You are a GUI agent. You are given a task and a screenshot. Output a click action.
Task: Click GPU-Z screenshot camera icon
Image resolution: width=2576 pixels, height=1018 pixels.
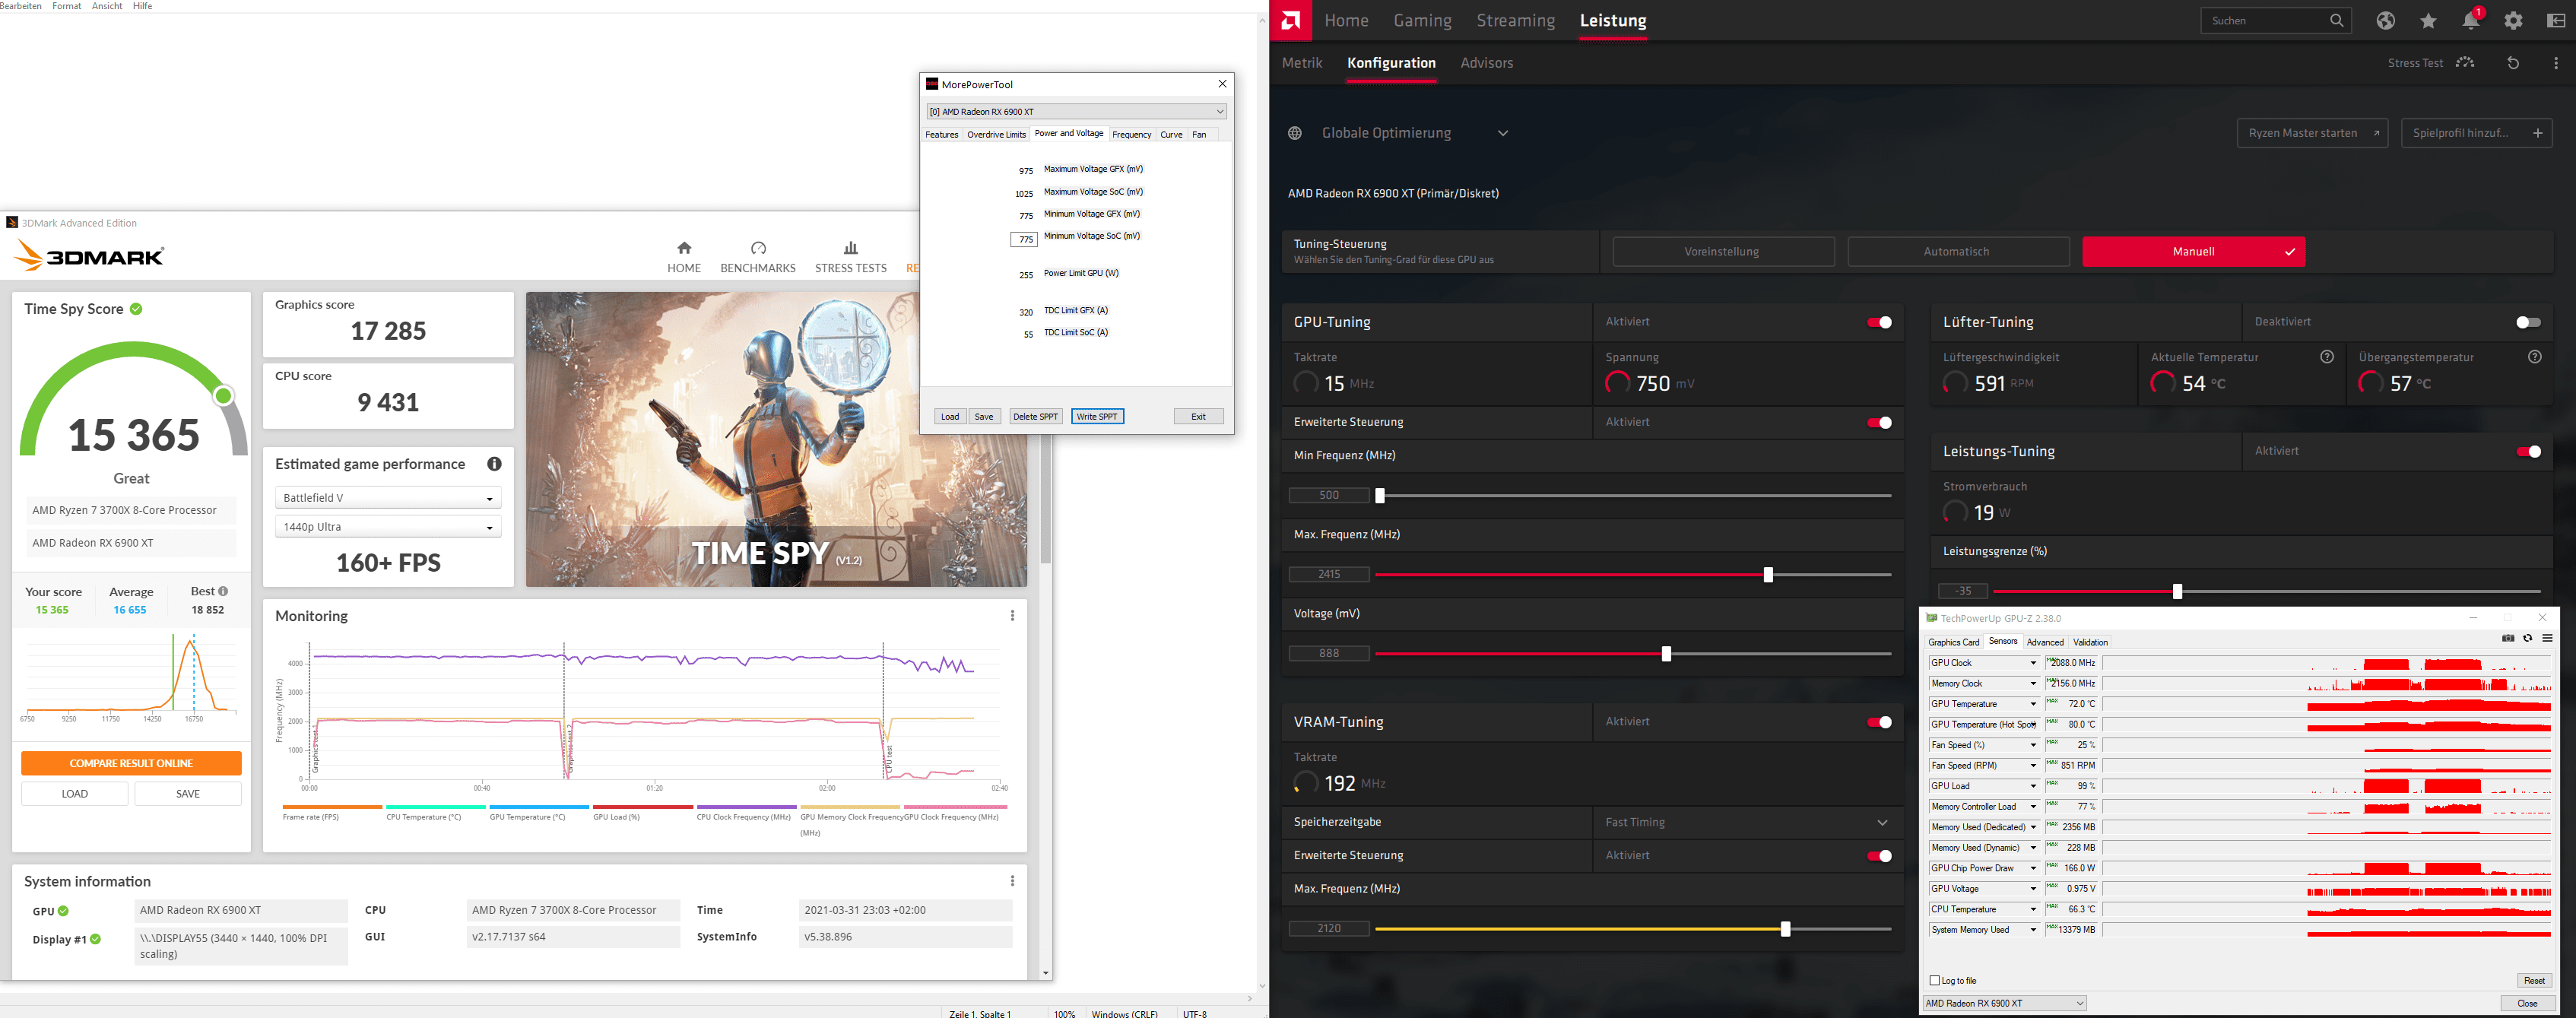point(2508,638)
